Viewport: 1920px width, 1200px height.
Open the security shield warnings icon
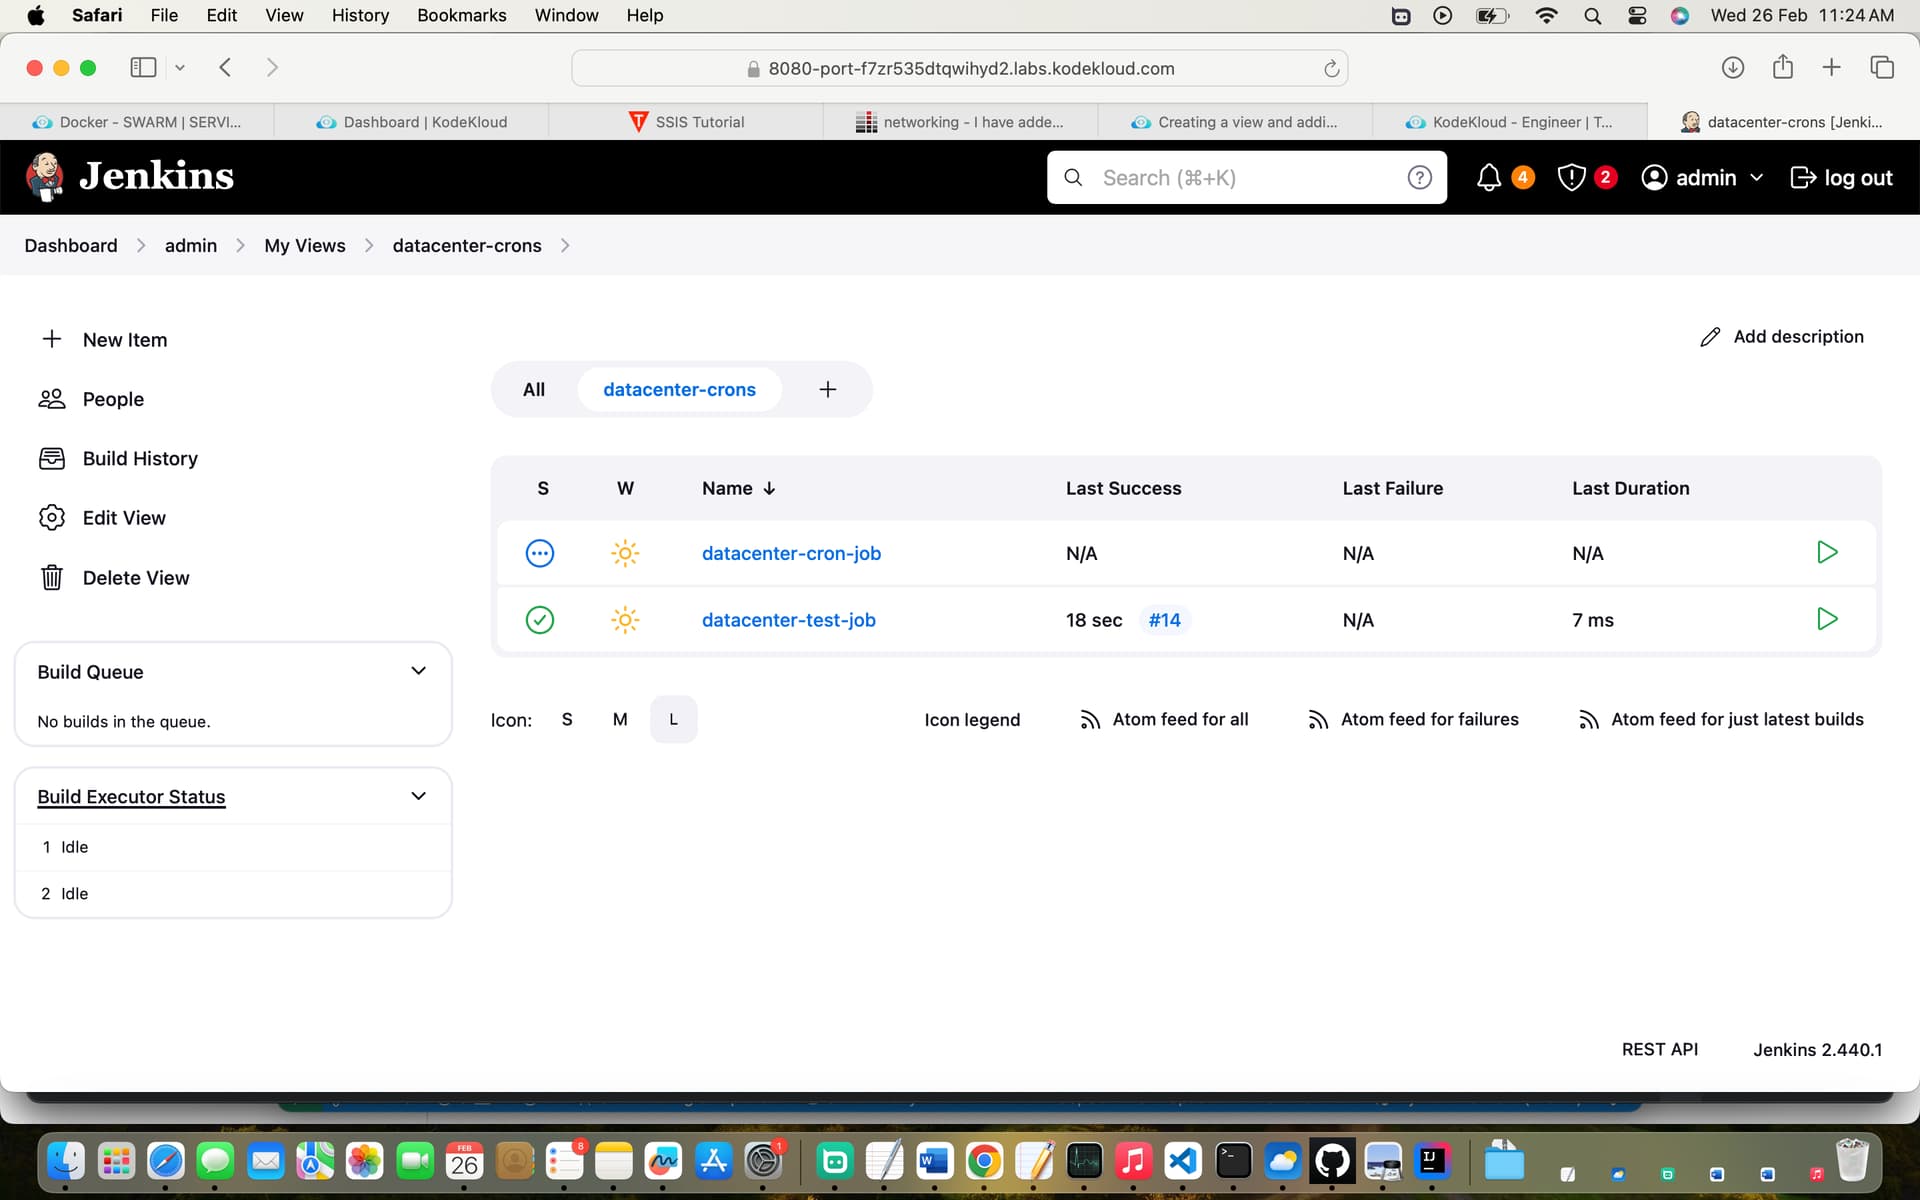(1571, 178)
